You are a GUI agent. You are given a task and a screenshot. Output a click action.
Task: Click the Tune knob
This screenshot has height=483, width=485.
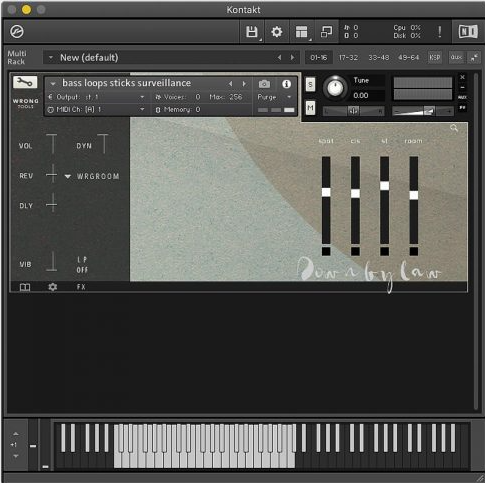[x=335, y=88]
